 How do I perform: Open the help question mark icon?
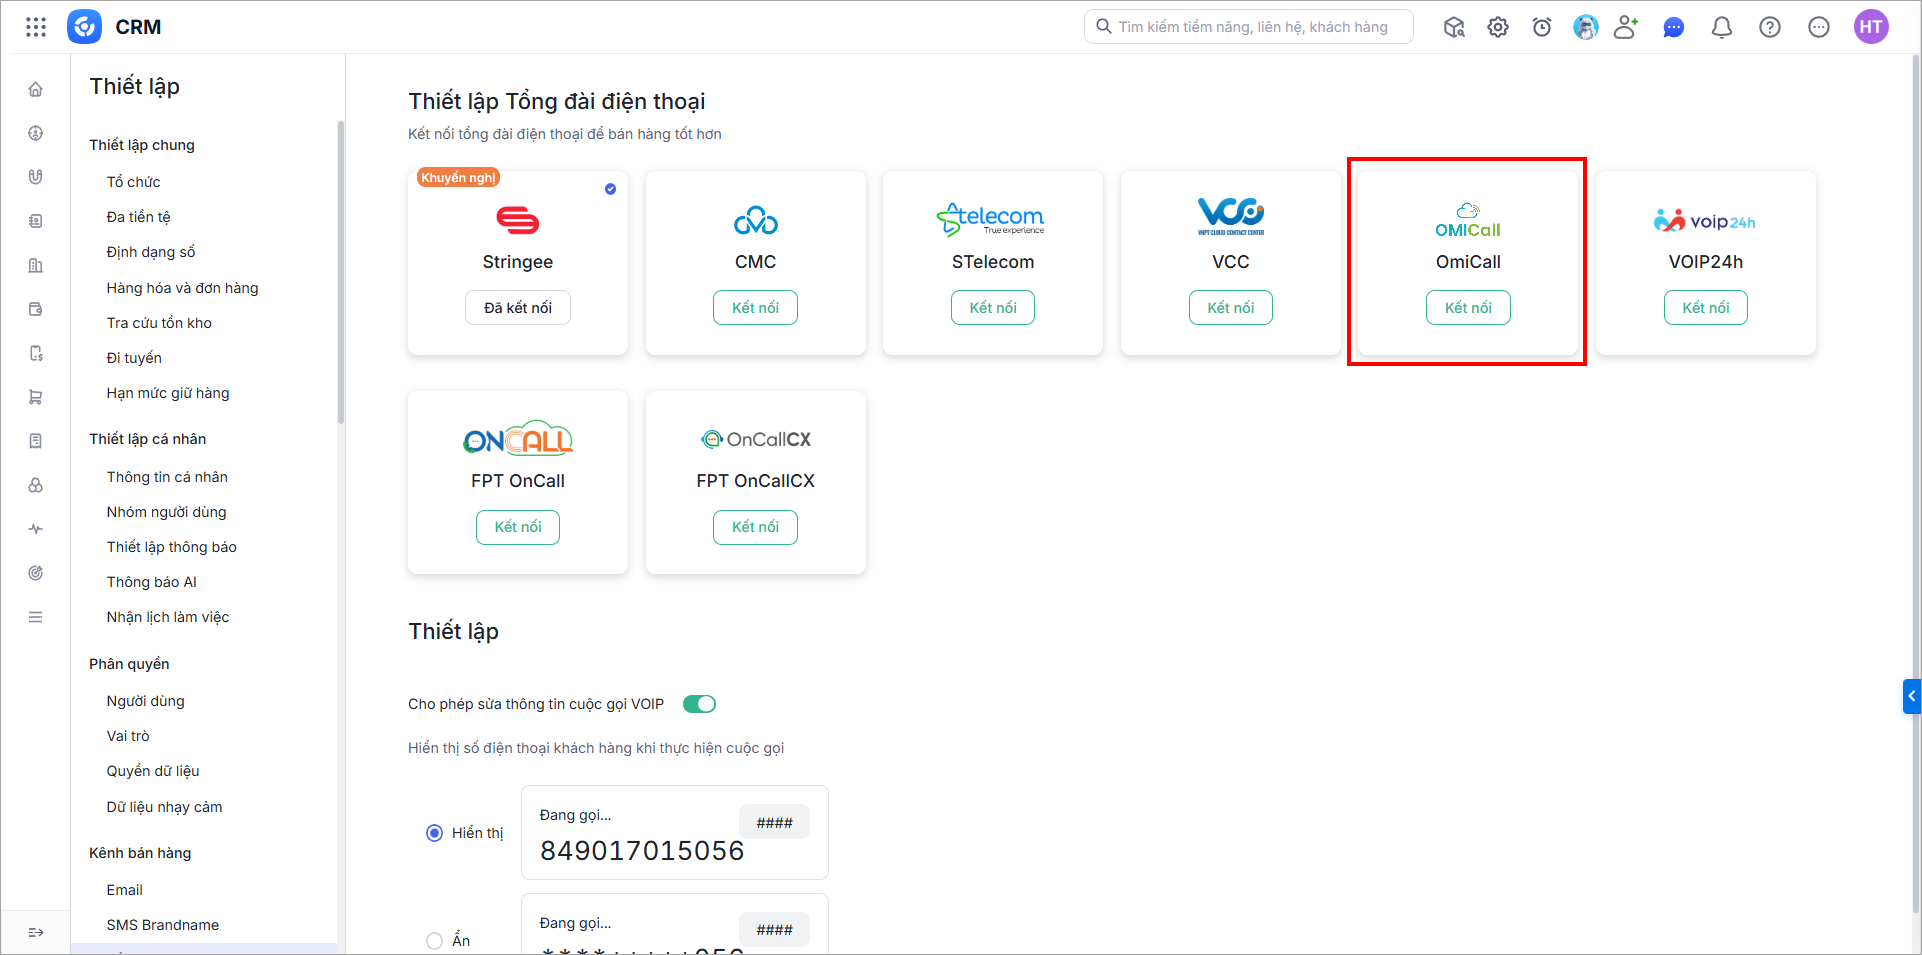pos(1770,27)
